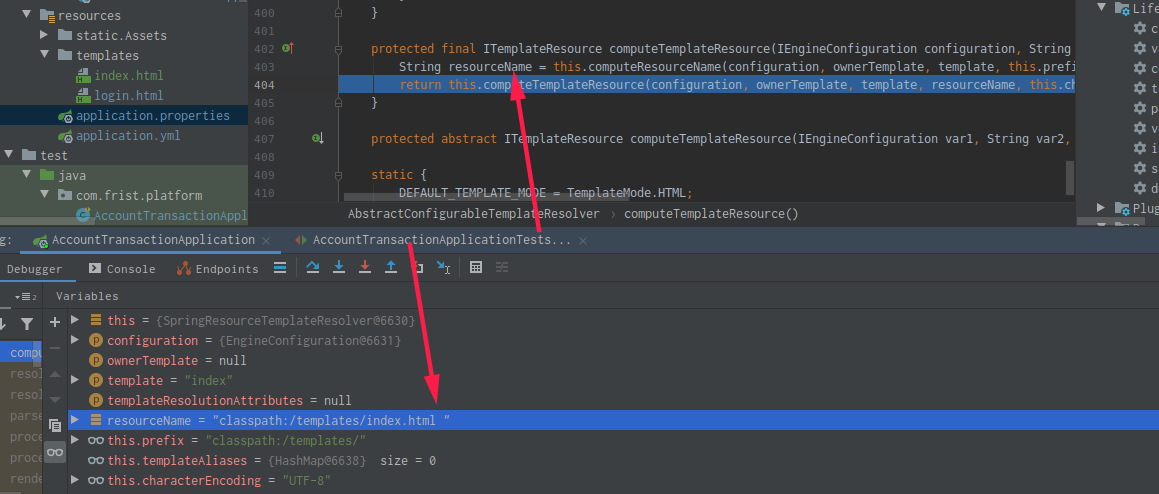Click the Step Out debugger icon
This screenshot has width=1159, height=494.
[391, 268]
